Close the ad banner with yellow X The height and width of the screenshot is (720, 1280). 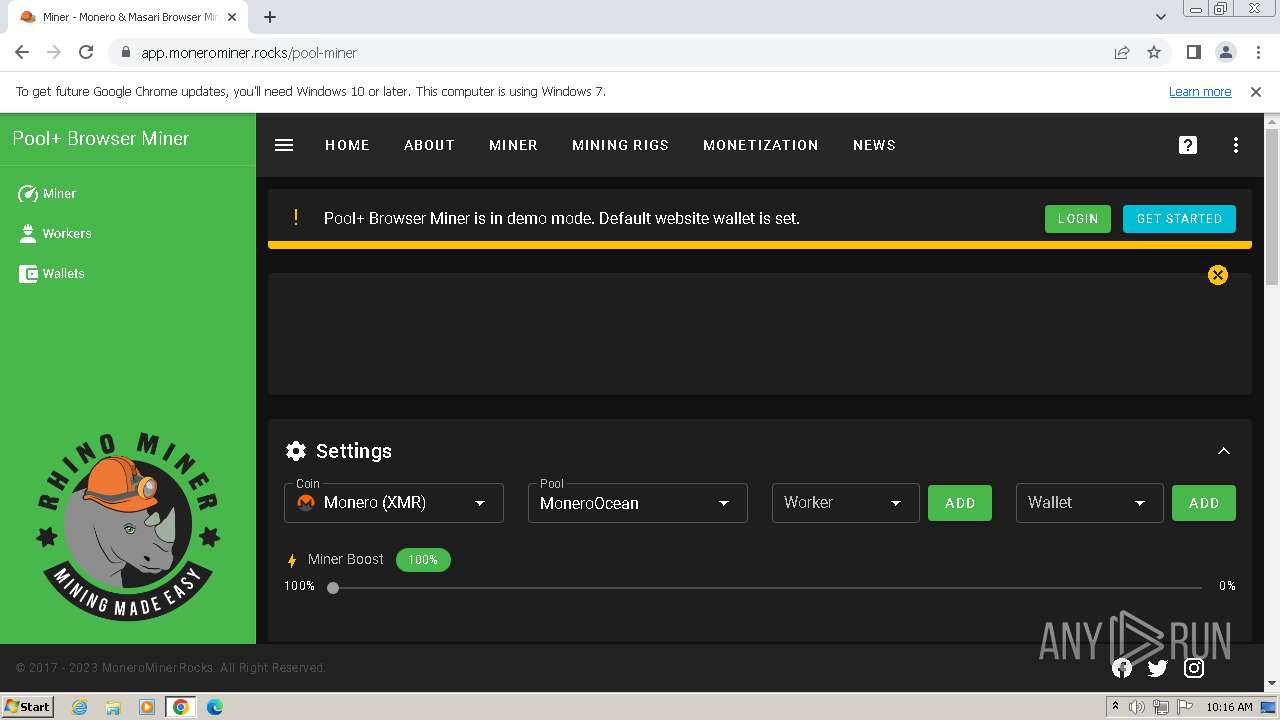[1218, 275]
